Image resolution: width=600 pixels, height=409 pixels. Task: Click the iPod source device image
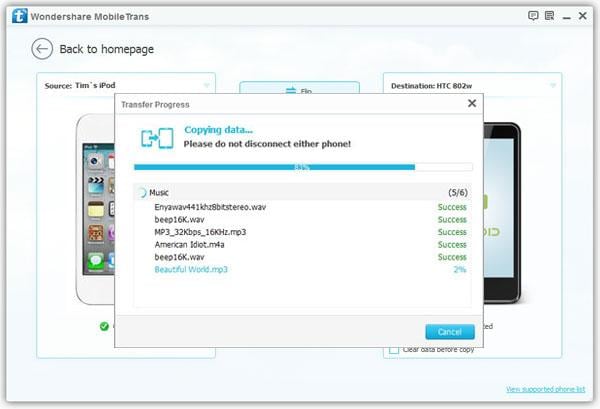[x=95, y=209]
